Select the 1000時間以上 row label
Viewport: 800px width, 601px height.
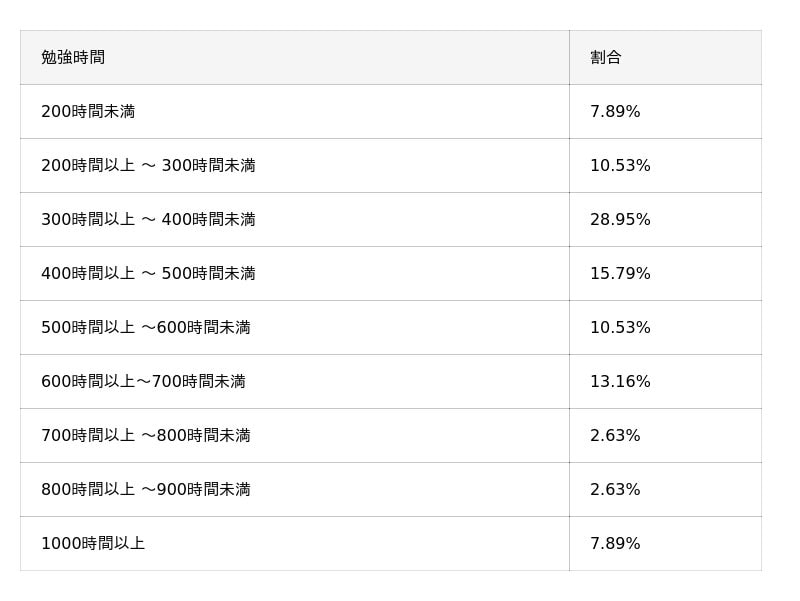tap(93, 544)
